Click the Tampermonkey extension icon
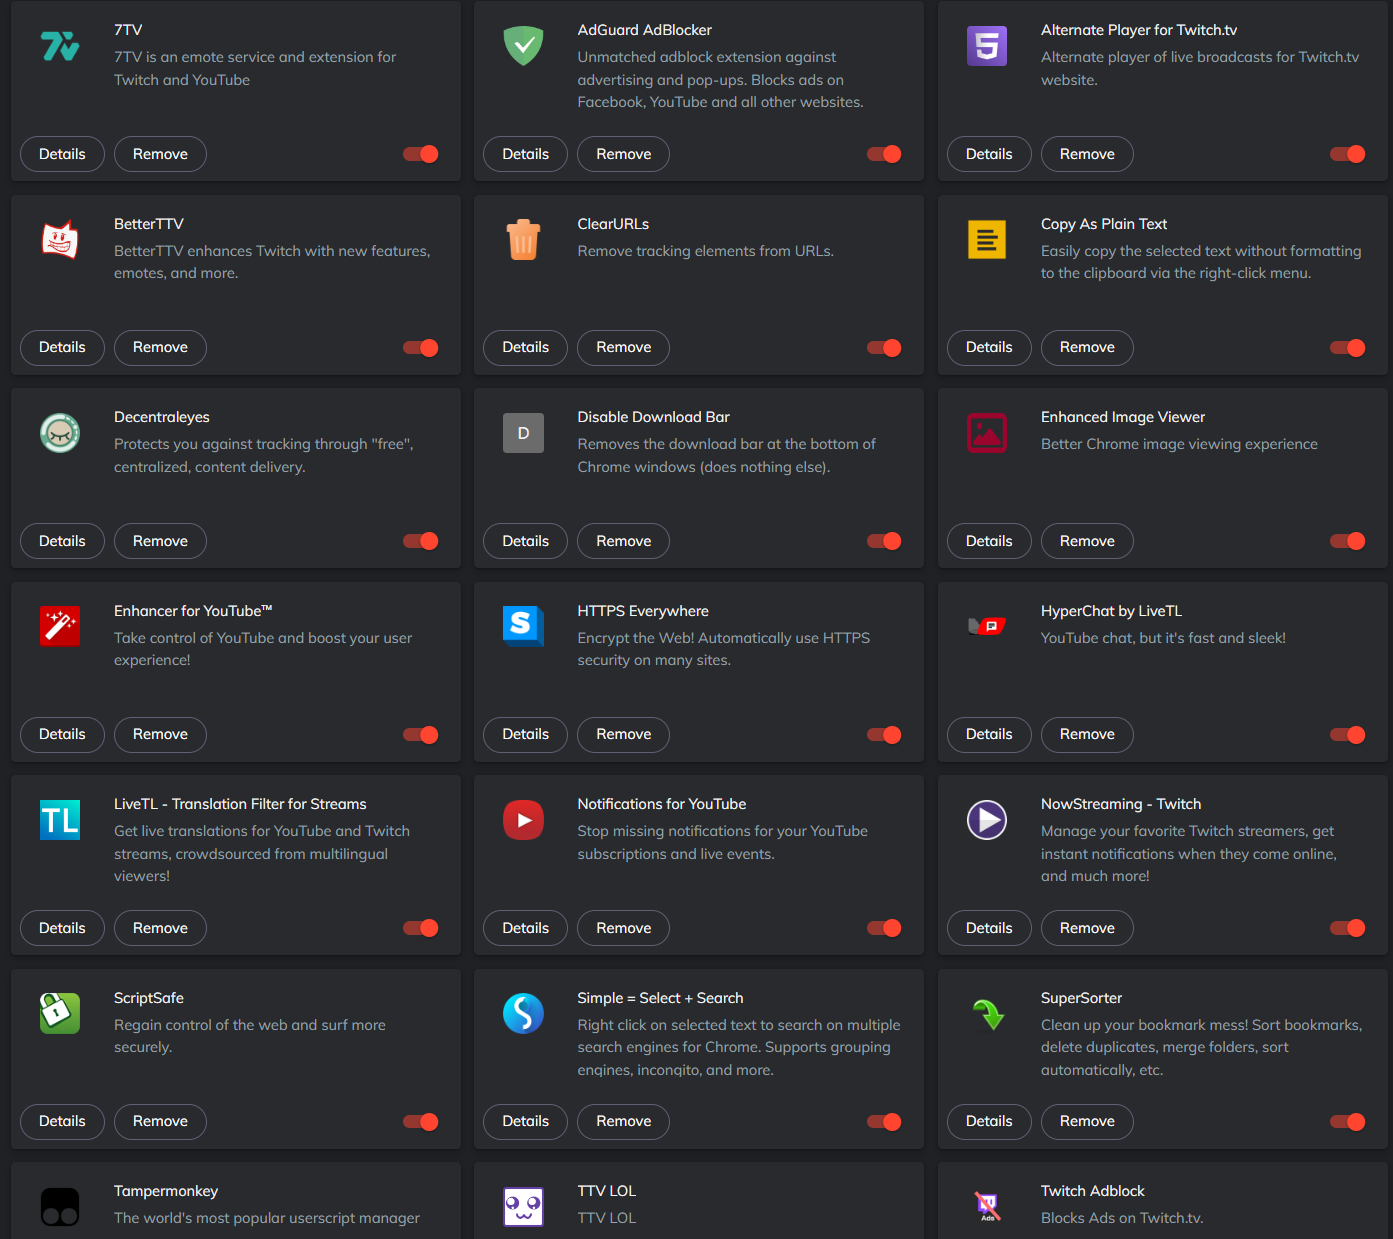Screen dimensions: 1393x1239 (60, 1207)
